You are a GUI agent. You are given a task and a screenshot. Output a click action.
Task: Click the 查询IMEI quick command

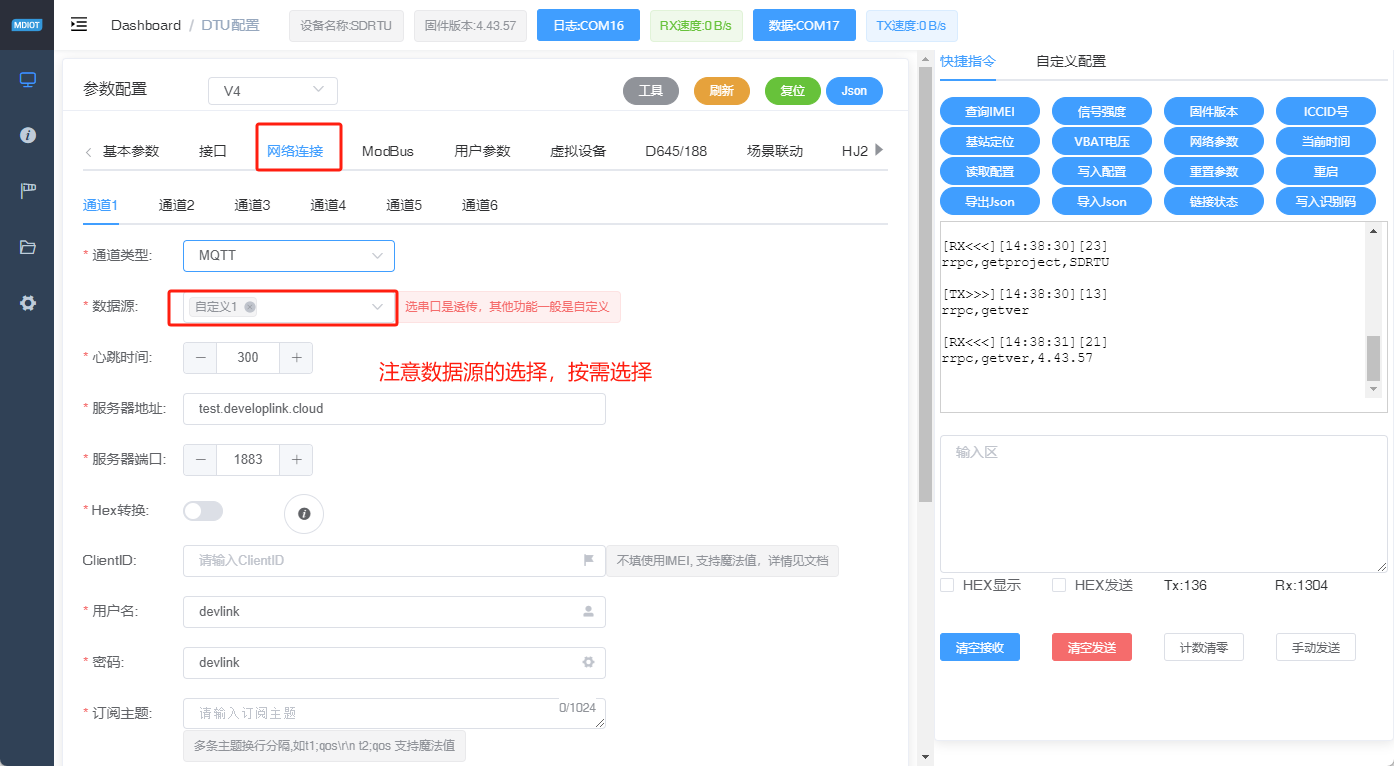[990, 111]
